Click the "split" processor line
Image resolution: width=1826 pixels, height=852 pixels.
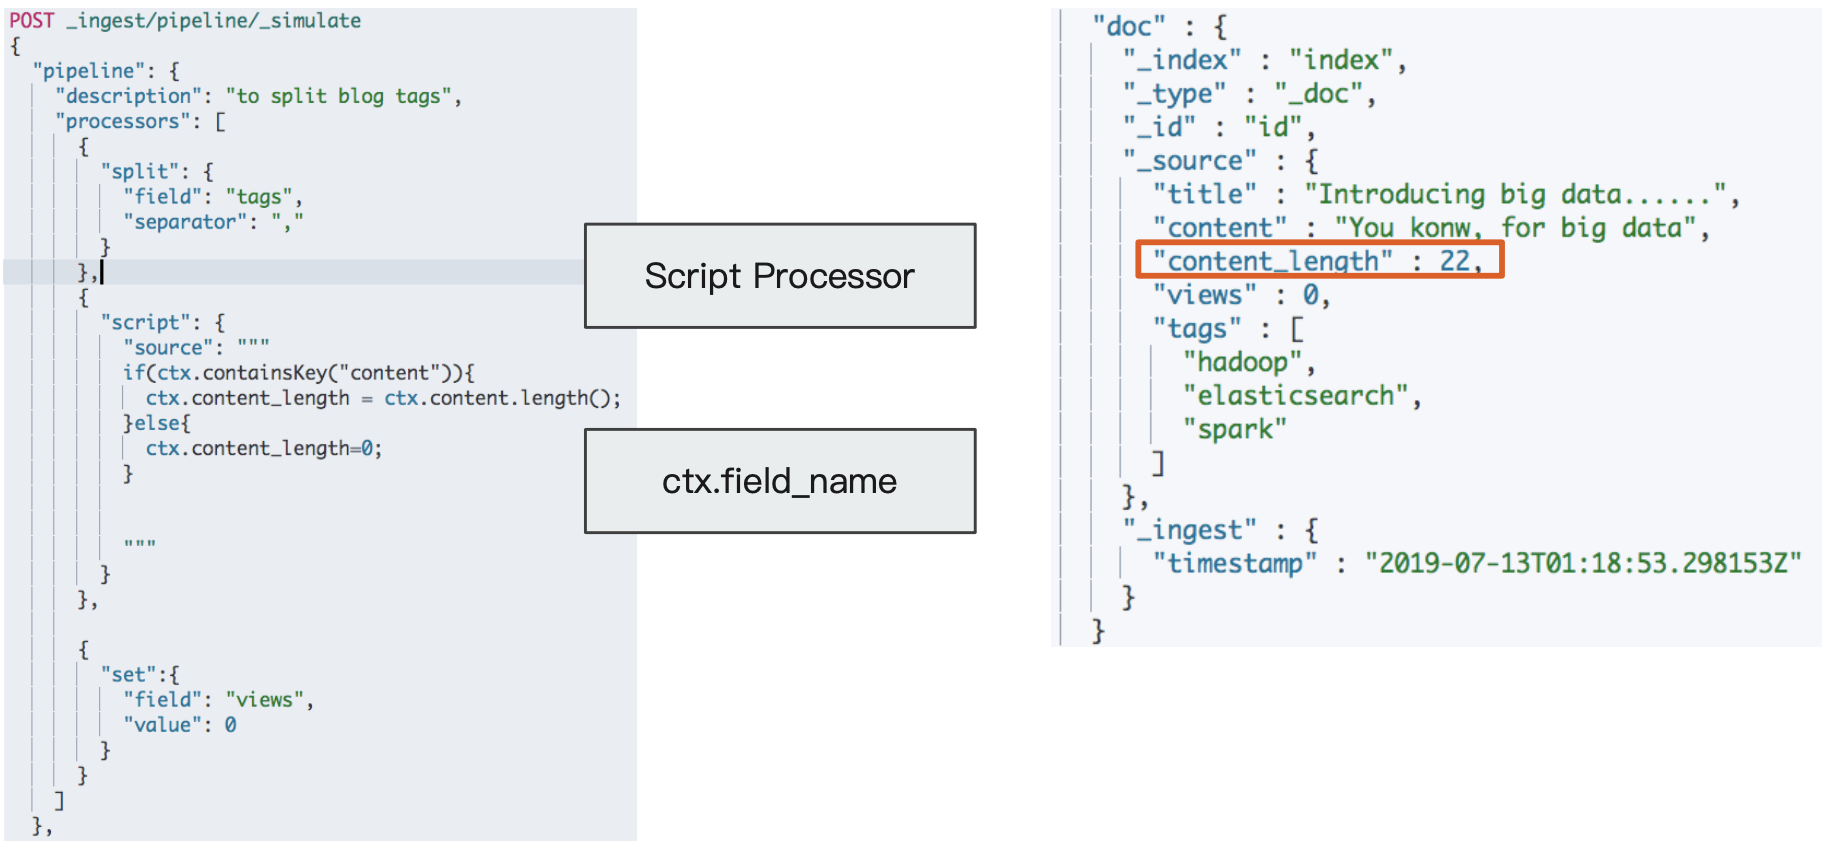pyautogui.click(x=157, y=171)
